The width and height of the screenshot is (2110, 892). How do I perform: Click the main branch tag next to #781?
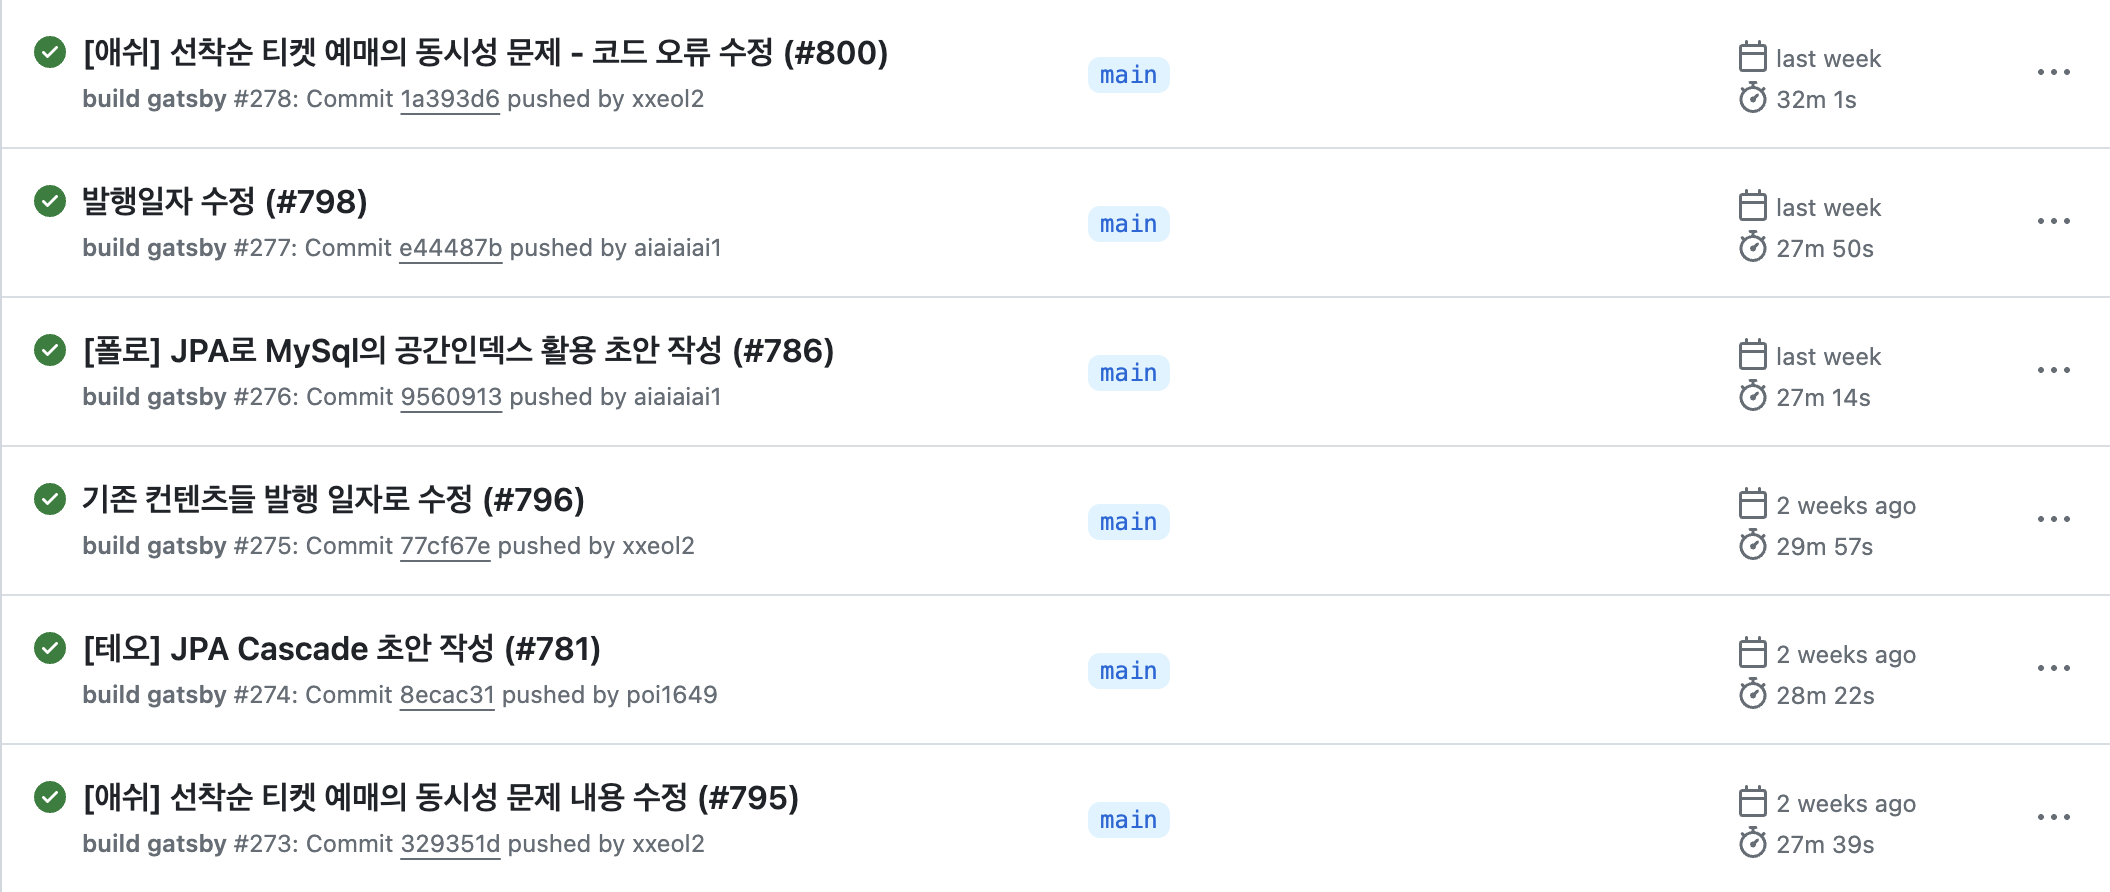(1128, 670)
